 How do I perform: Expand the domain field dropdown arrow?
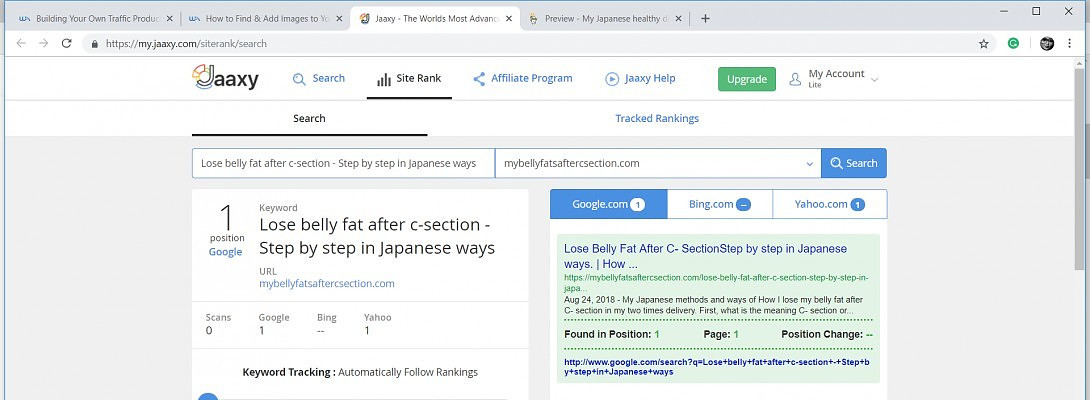(x=809, y=164)
